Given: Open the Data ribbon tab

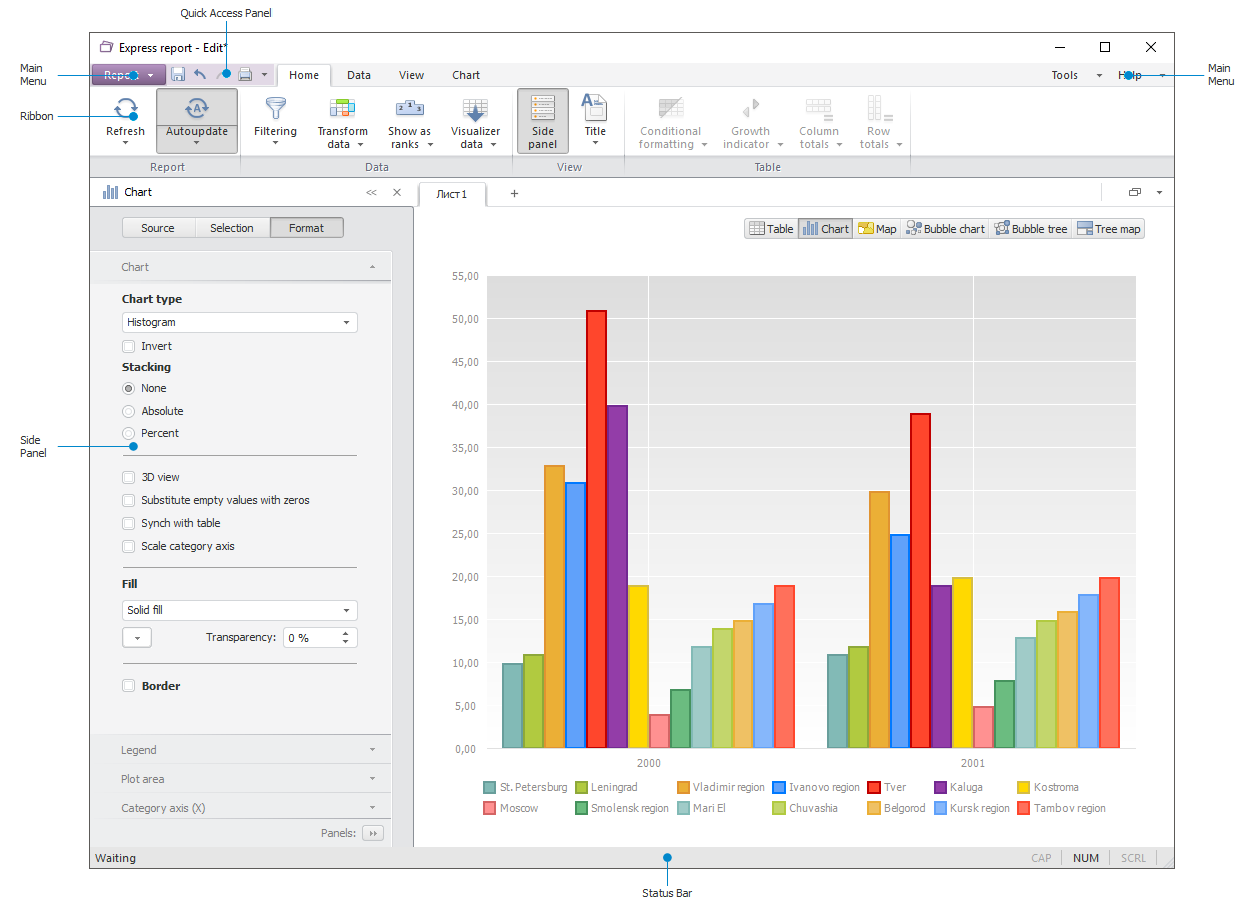Looking at the screenshot, I should 359,75.
